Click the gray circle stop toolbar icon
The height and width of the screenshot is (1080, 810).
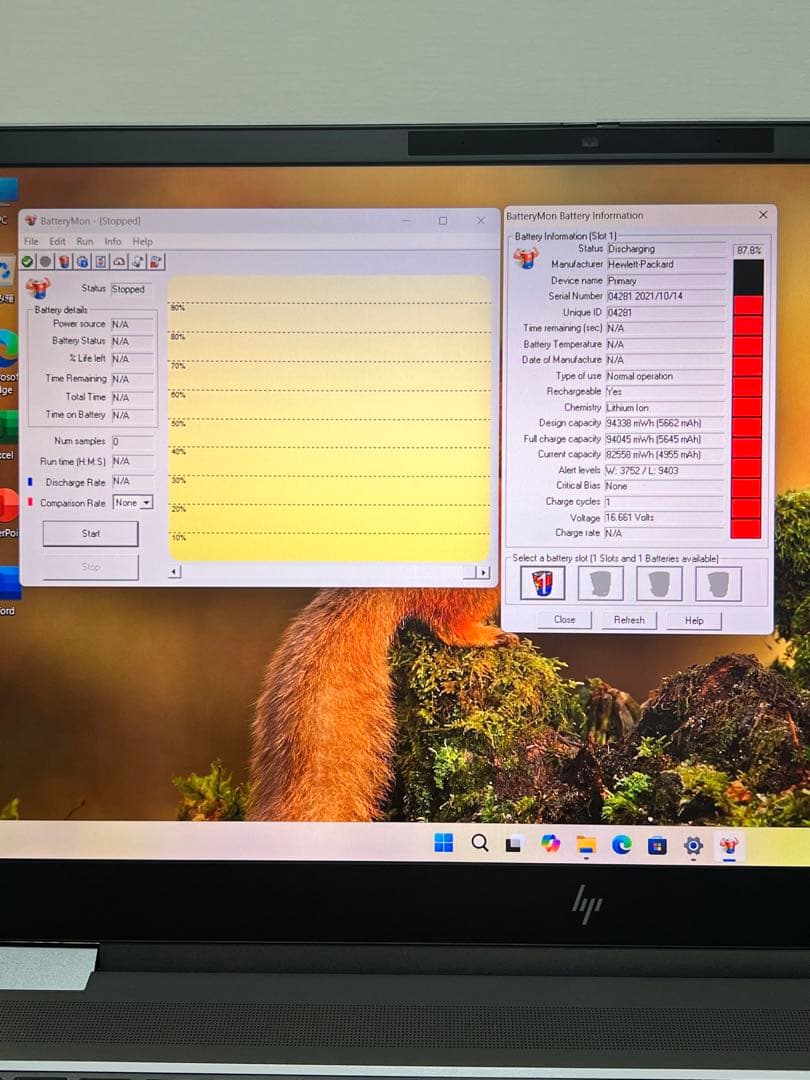tap(45, 262)
